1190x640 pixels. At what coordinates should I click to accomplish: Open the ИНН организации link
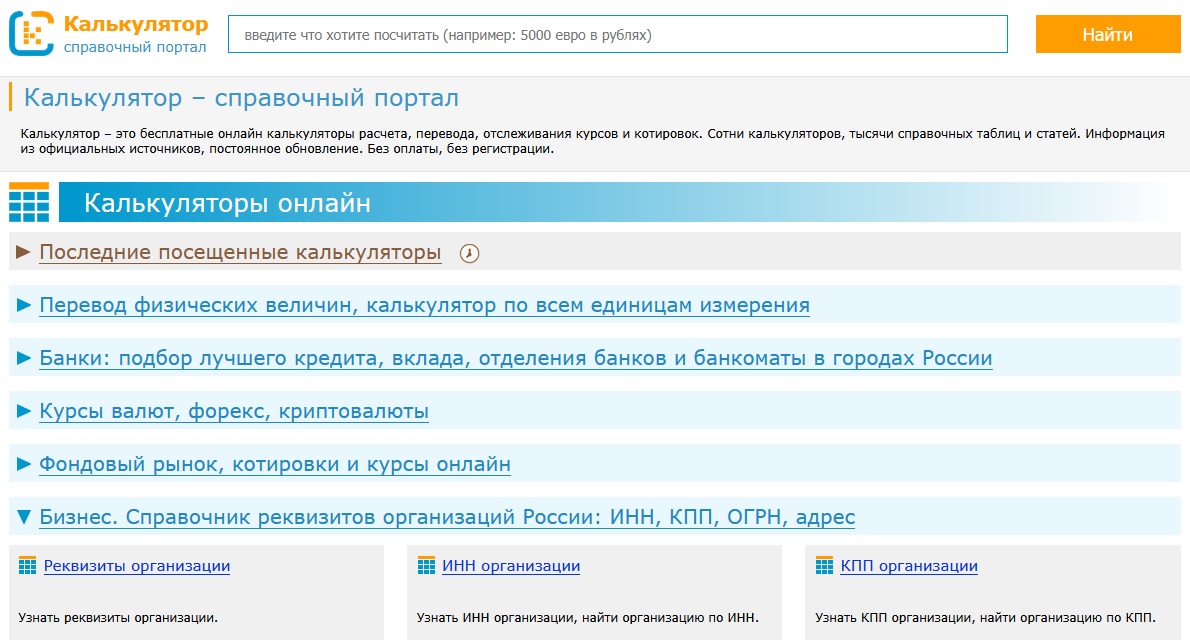click(x=511, y=566)
